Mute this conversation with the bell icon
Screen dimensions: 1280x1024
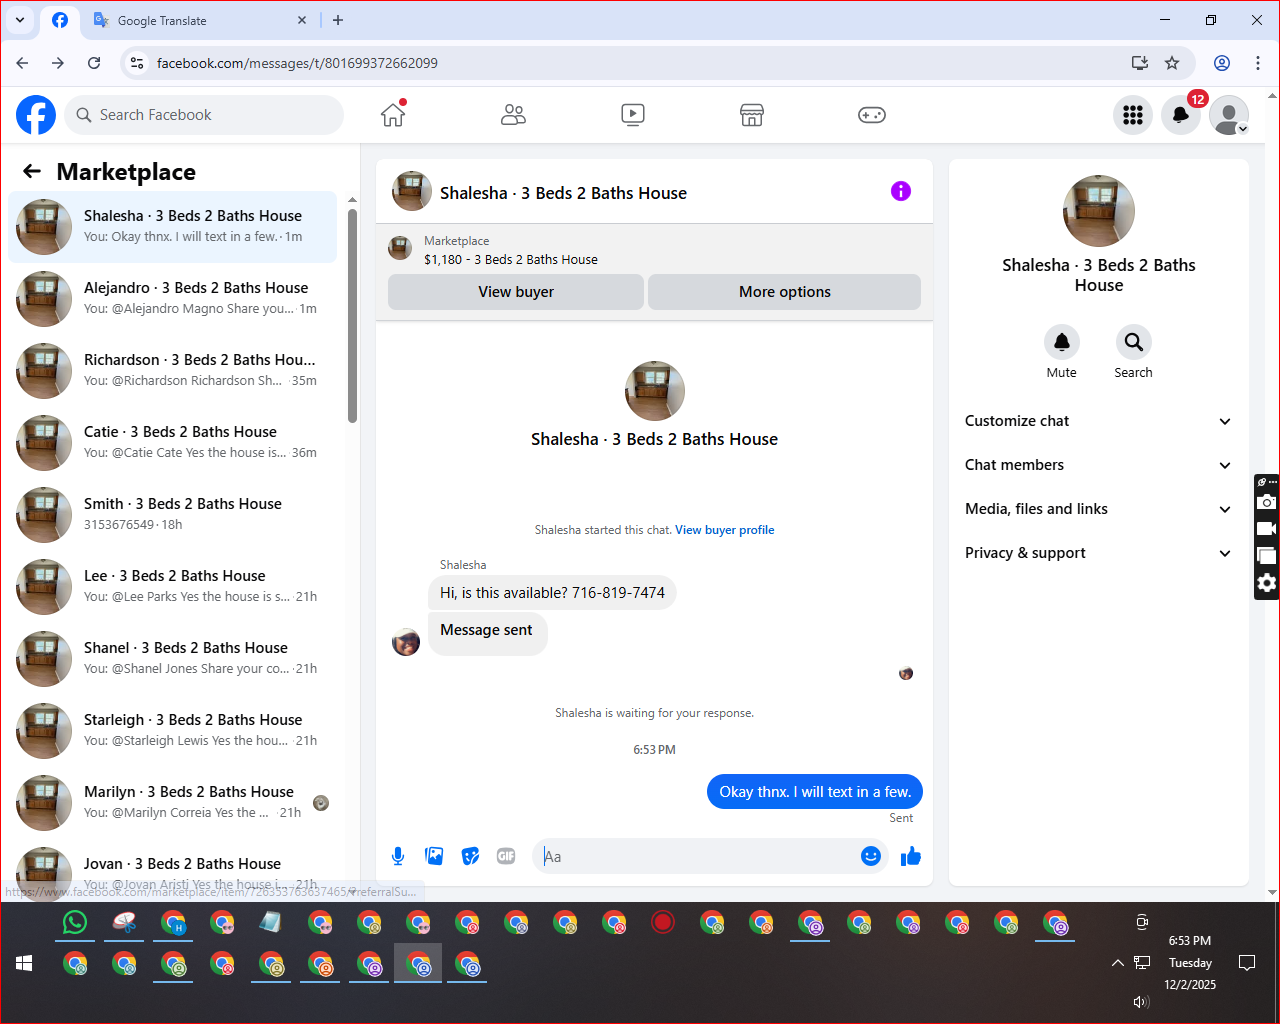click(x=1062, y=342)
